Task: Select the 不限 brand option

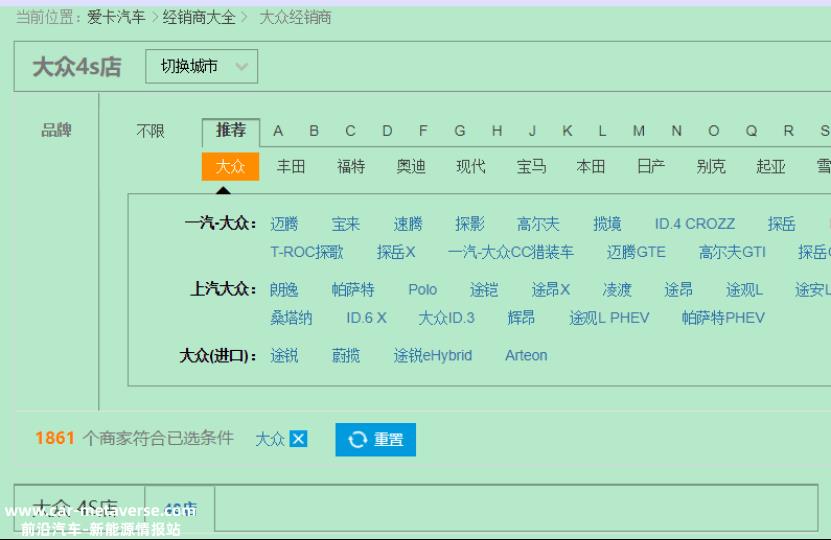Action: (x=151, y=131)
